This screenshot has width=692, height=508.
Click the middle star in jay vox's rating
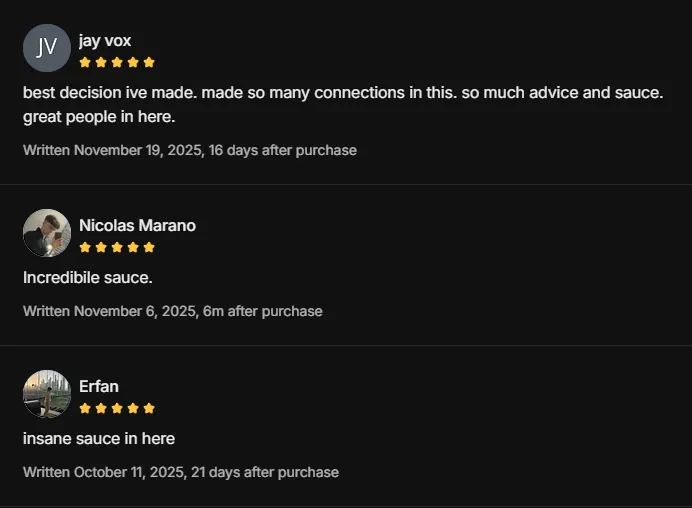point(117,62)
